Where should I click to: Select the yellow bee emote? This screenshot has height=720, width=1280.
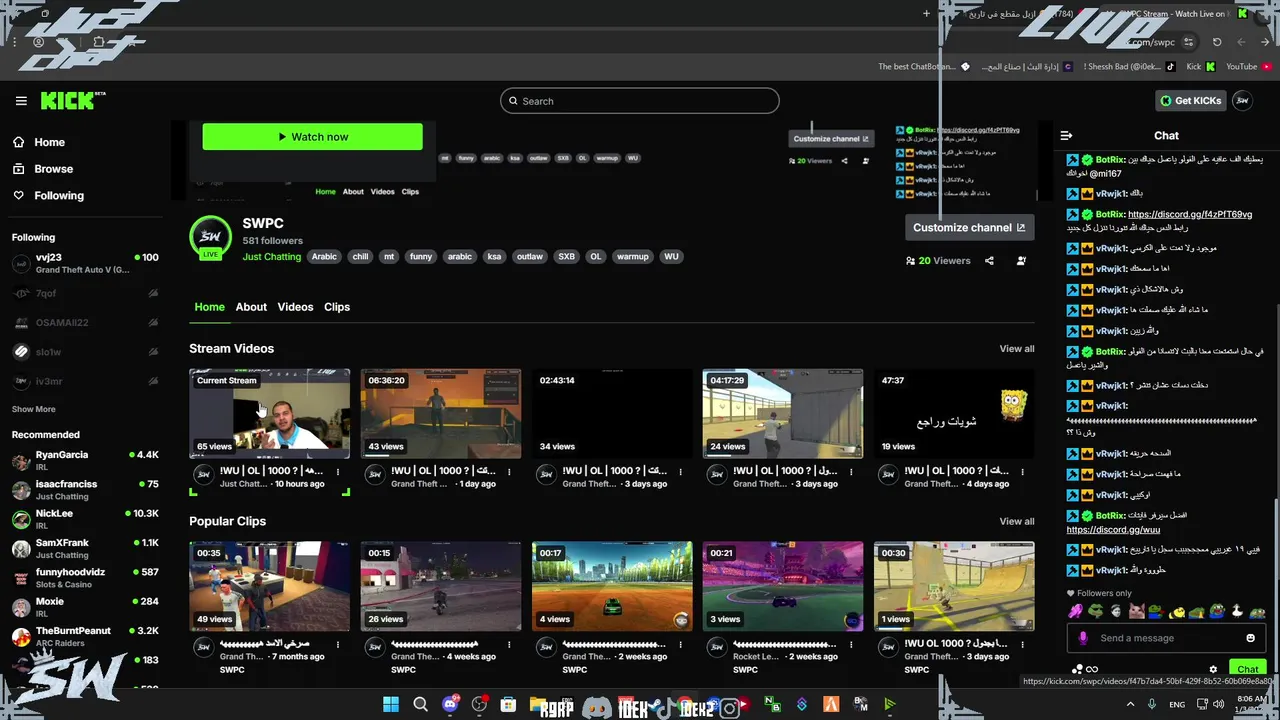[x=1177, y=611]
